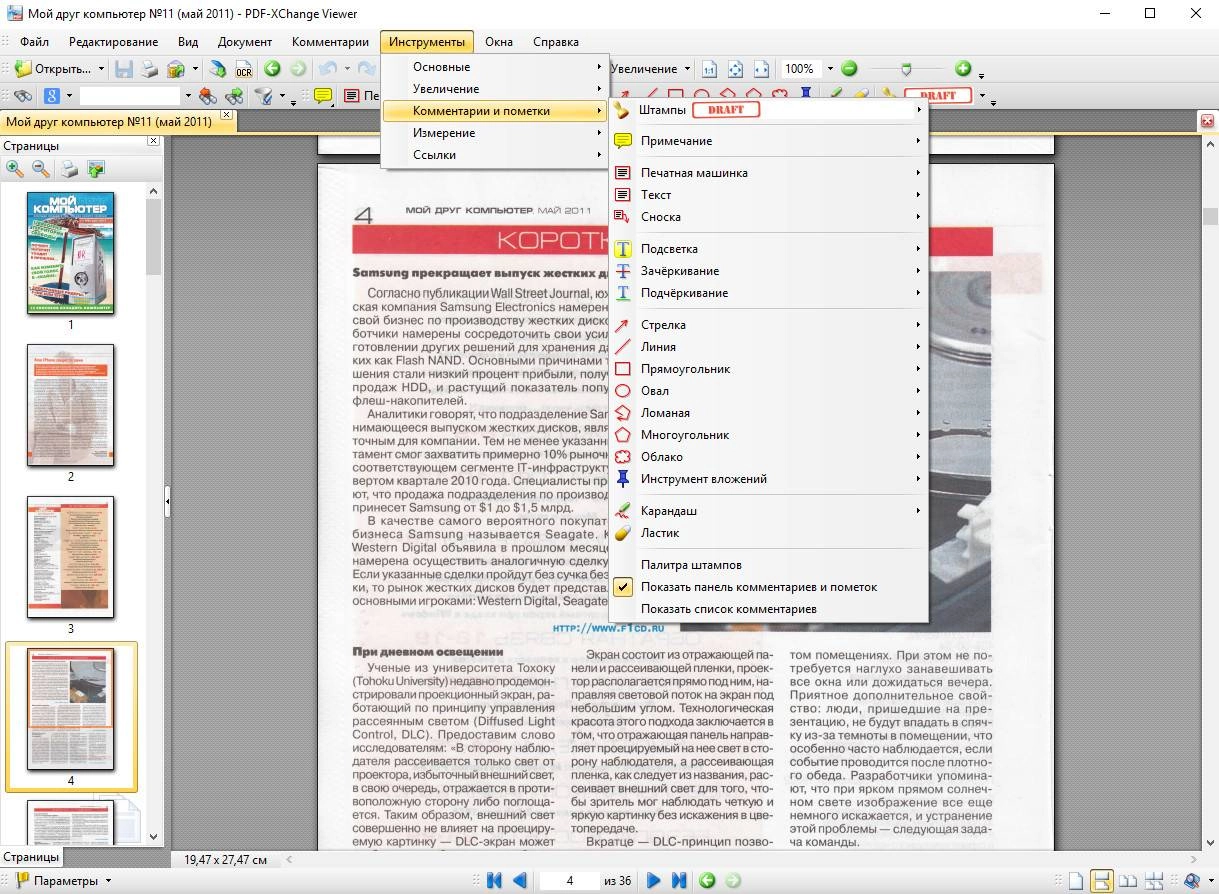Click the green plus zoom in button
This screenshot has width=1219, height=894.
tap(963, 69)
